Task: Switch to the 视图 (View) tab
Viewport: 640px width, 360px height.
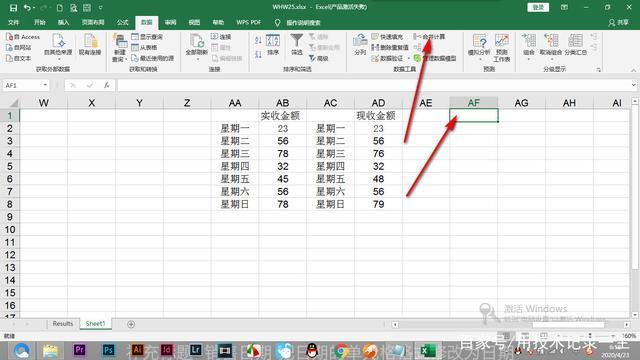Action: [x=194, y=22]
